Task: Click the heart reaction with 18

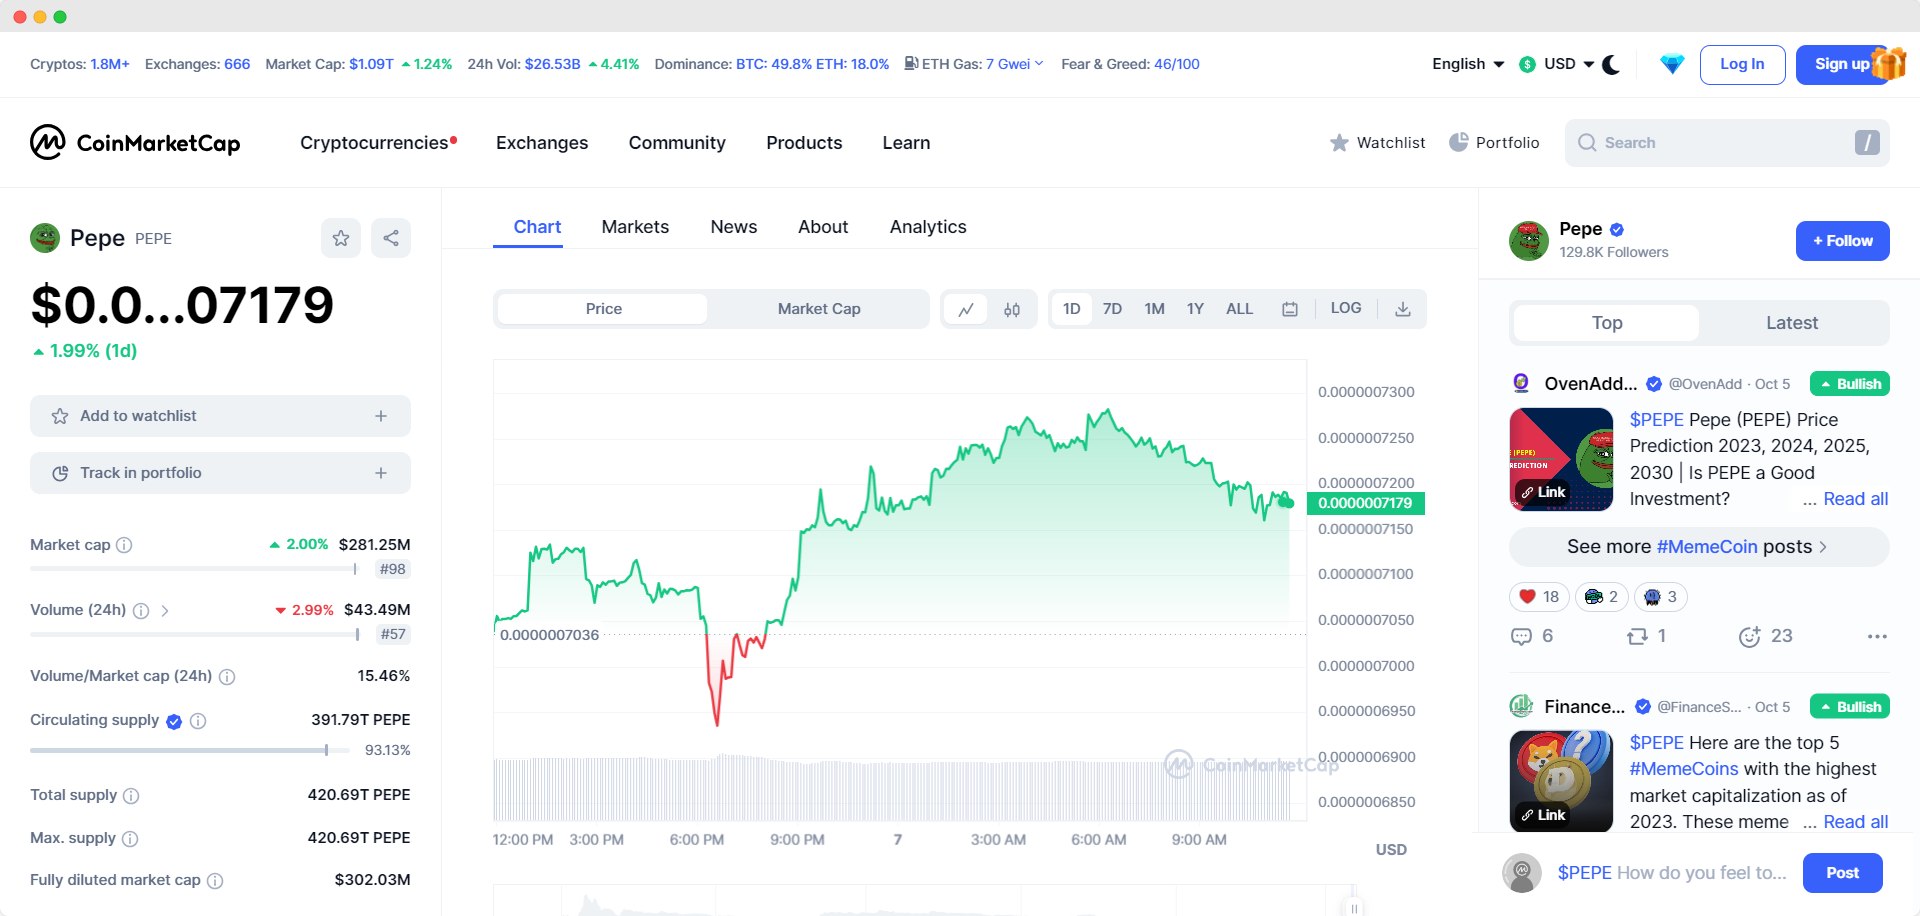Action: (1539, 597)
